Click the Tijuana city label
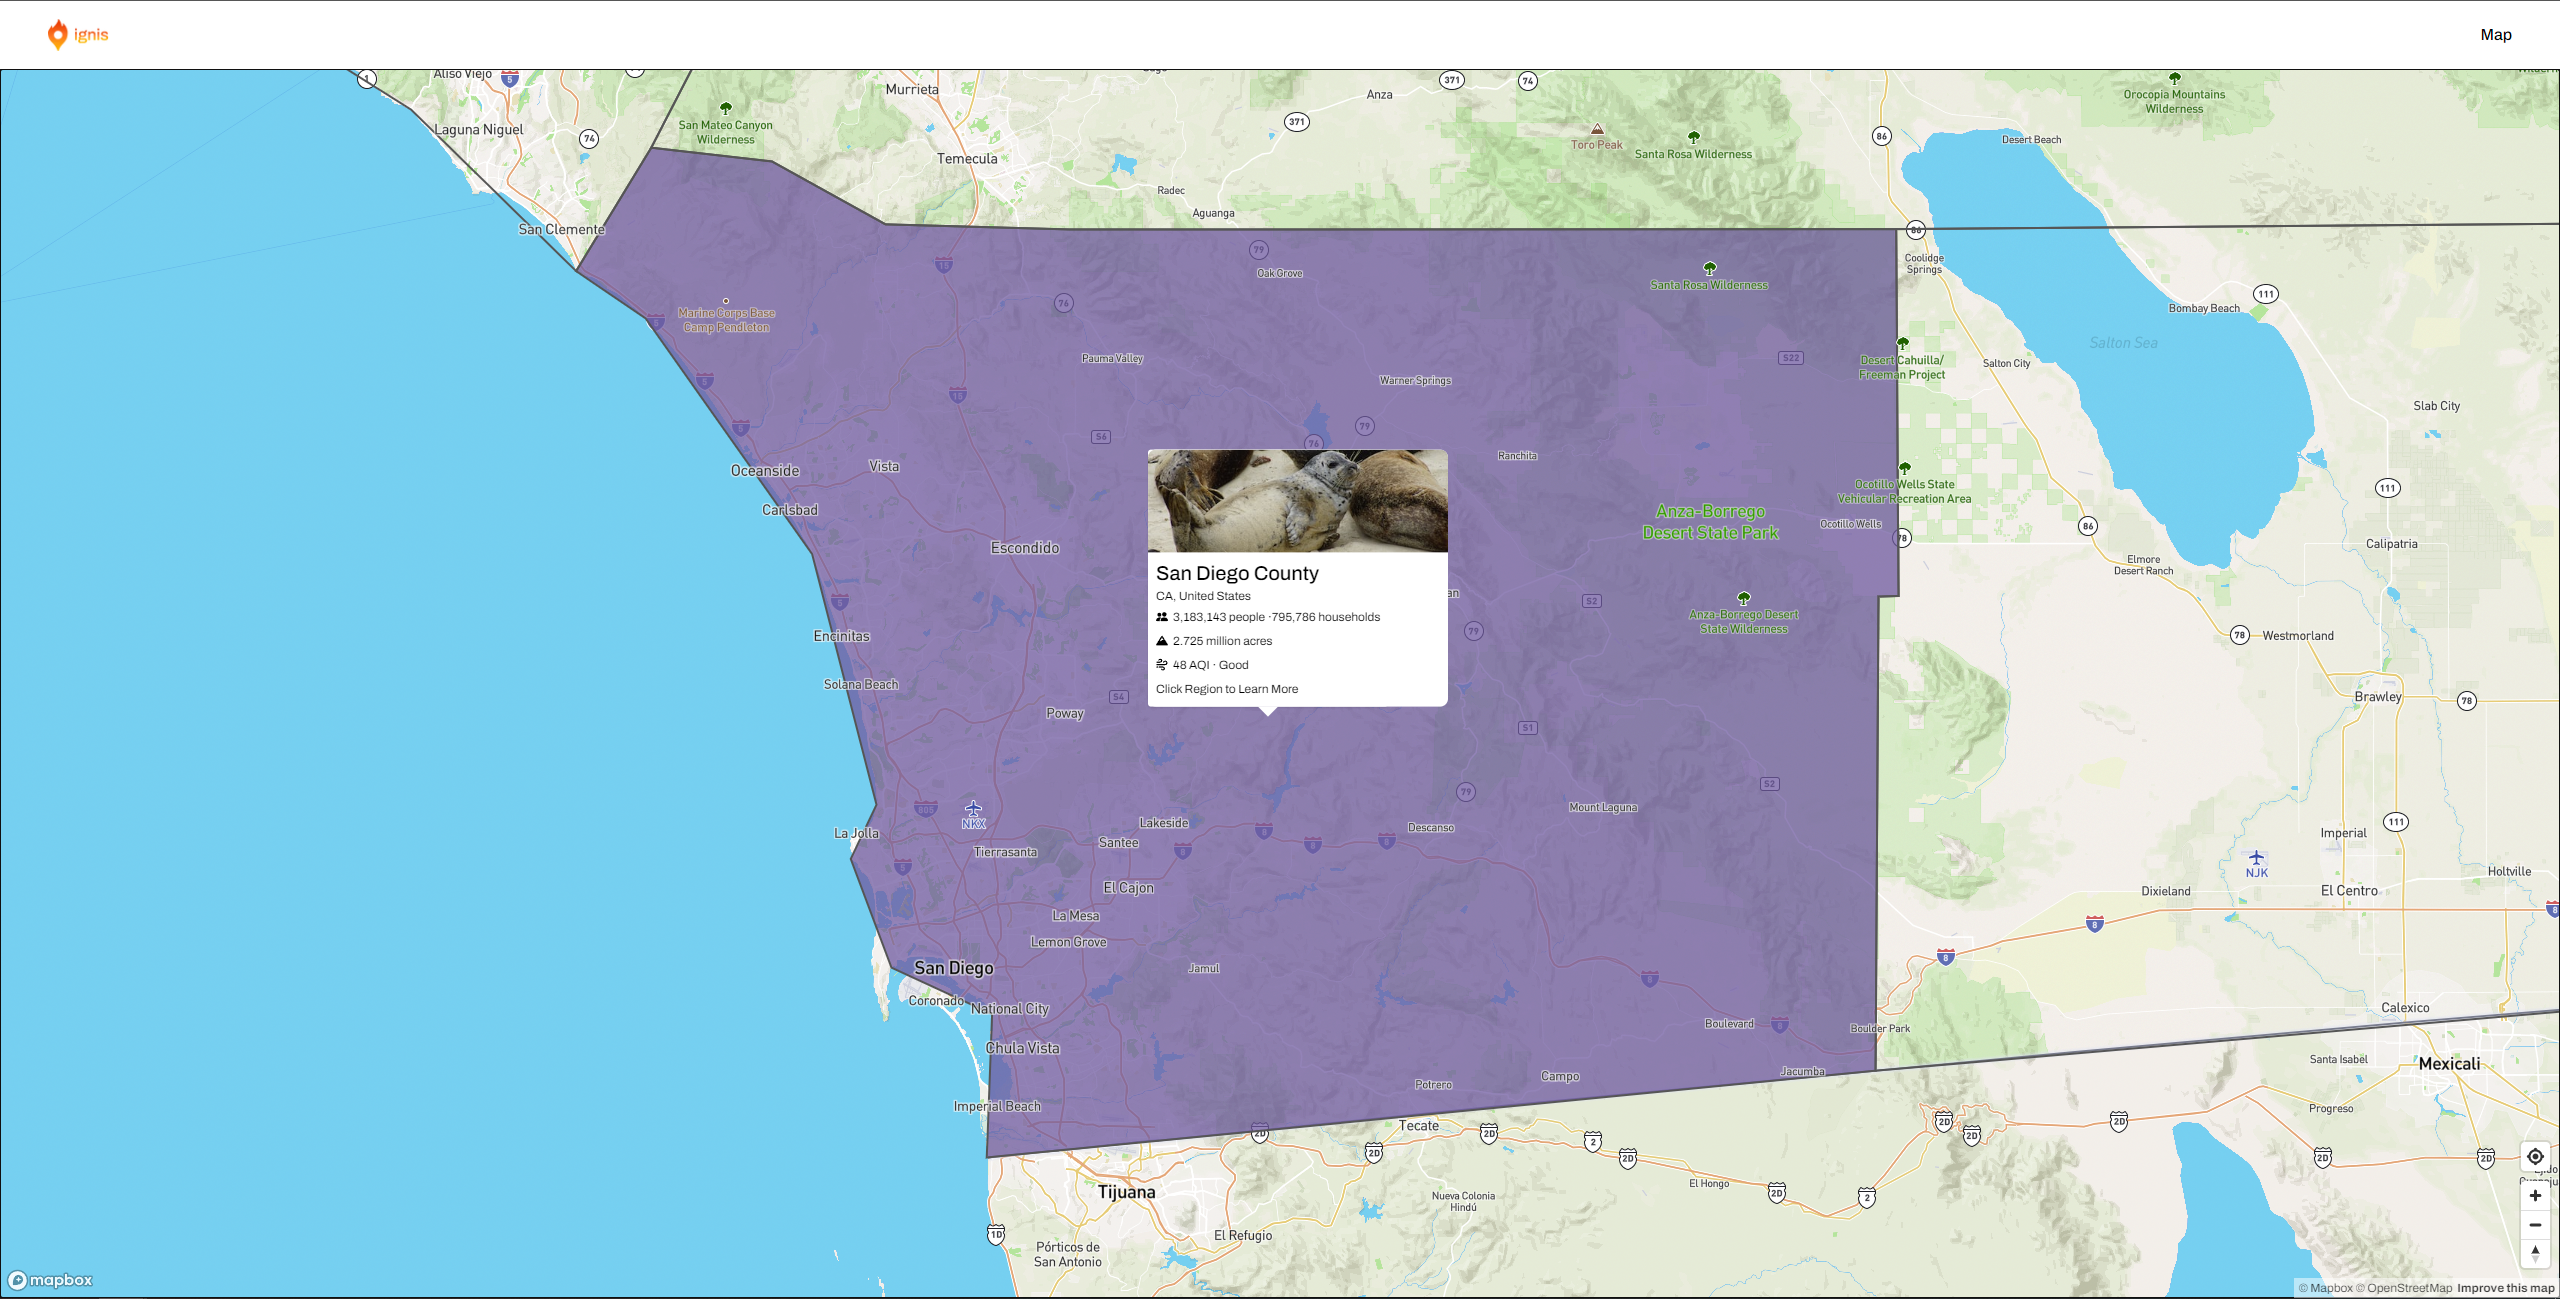Viewport: 2560px width, 1299px height. click(1126, 1192)
